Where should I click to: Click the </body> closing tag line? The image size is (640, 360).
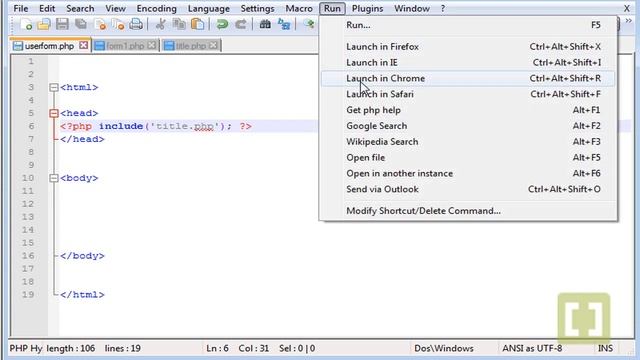coord(82,256)
